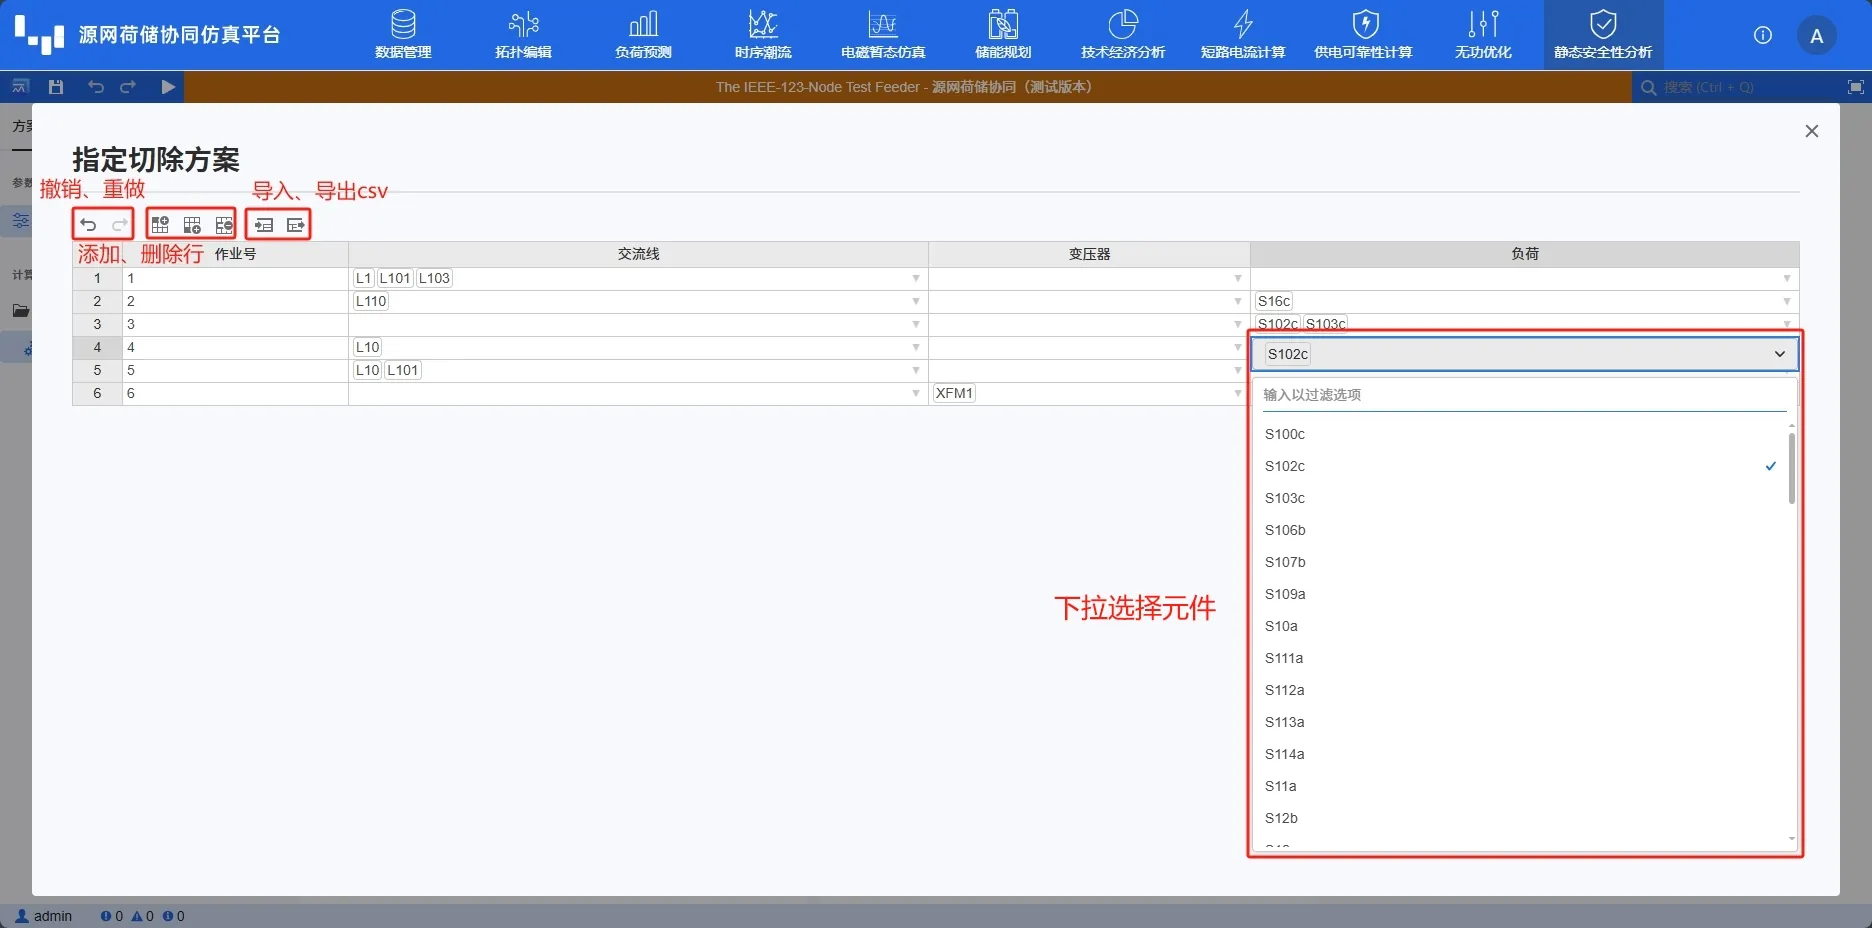This screenshot has height=928, width=1872.
Task: Insert a row above in the table
Action: 160,225
